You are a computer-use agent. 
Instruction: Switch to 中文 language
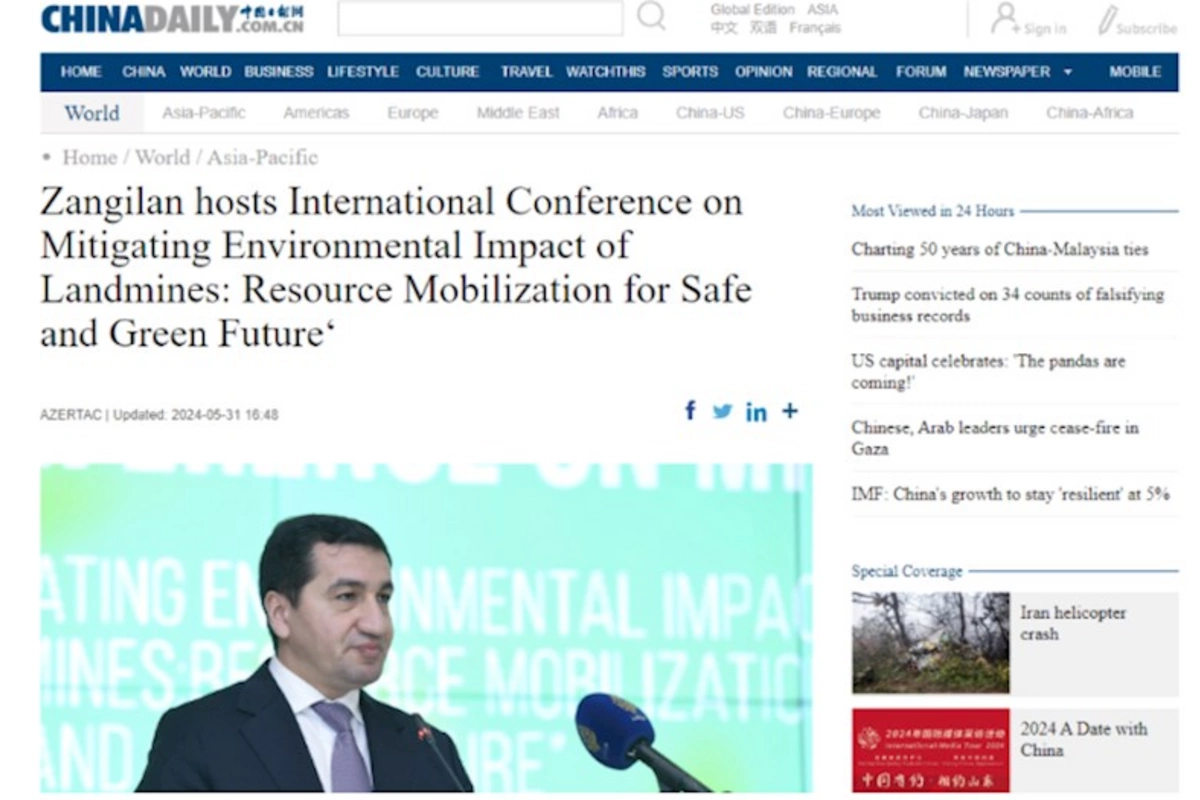[x=724, y=28]
